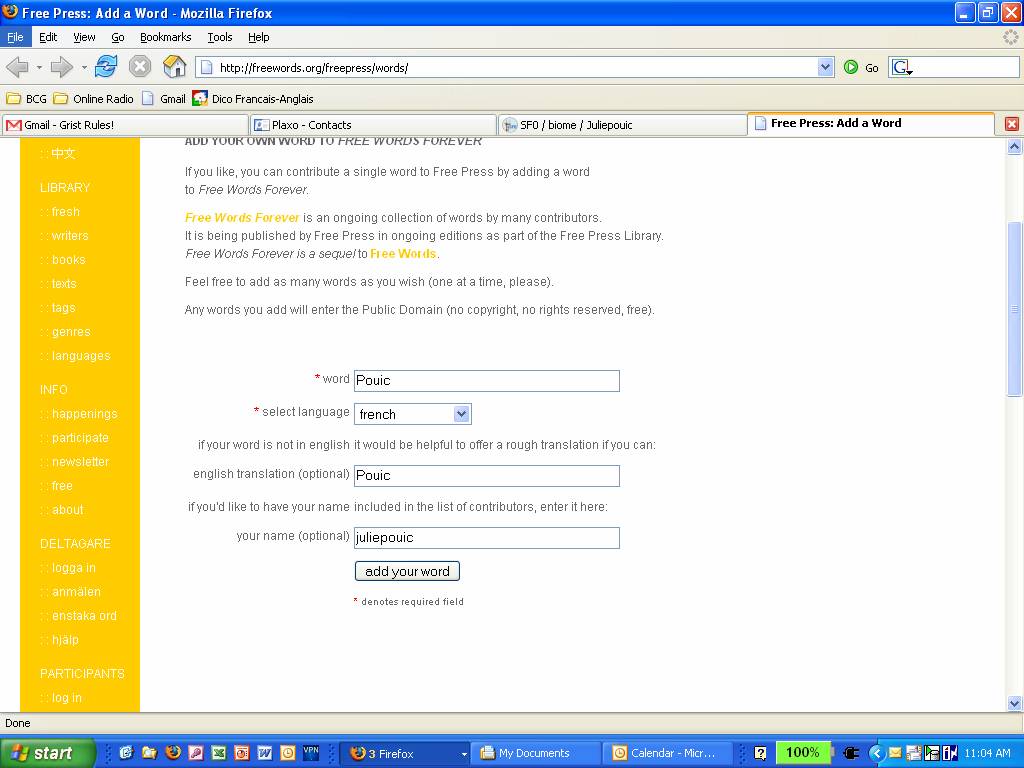Click the english translation text field
The width and height of the screenshot is (1024, 768).
pyautogui.click(x=486, y=476)
